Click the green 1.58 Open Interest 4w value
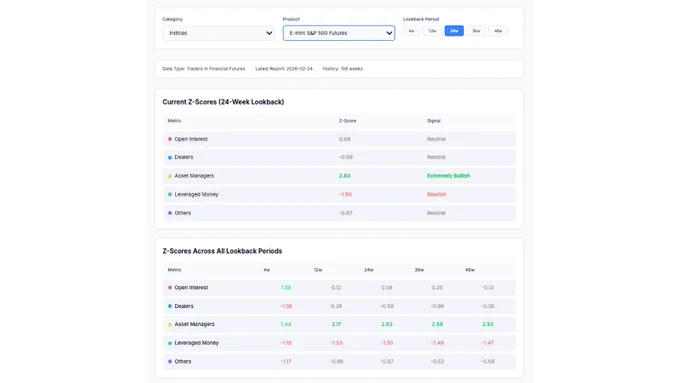 point(286,288)
